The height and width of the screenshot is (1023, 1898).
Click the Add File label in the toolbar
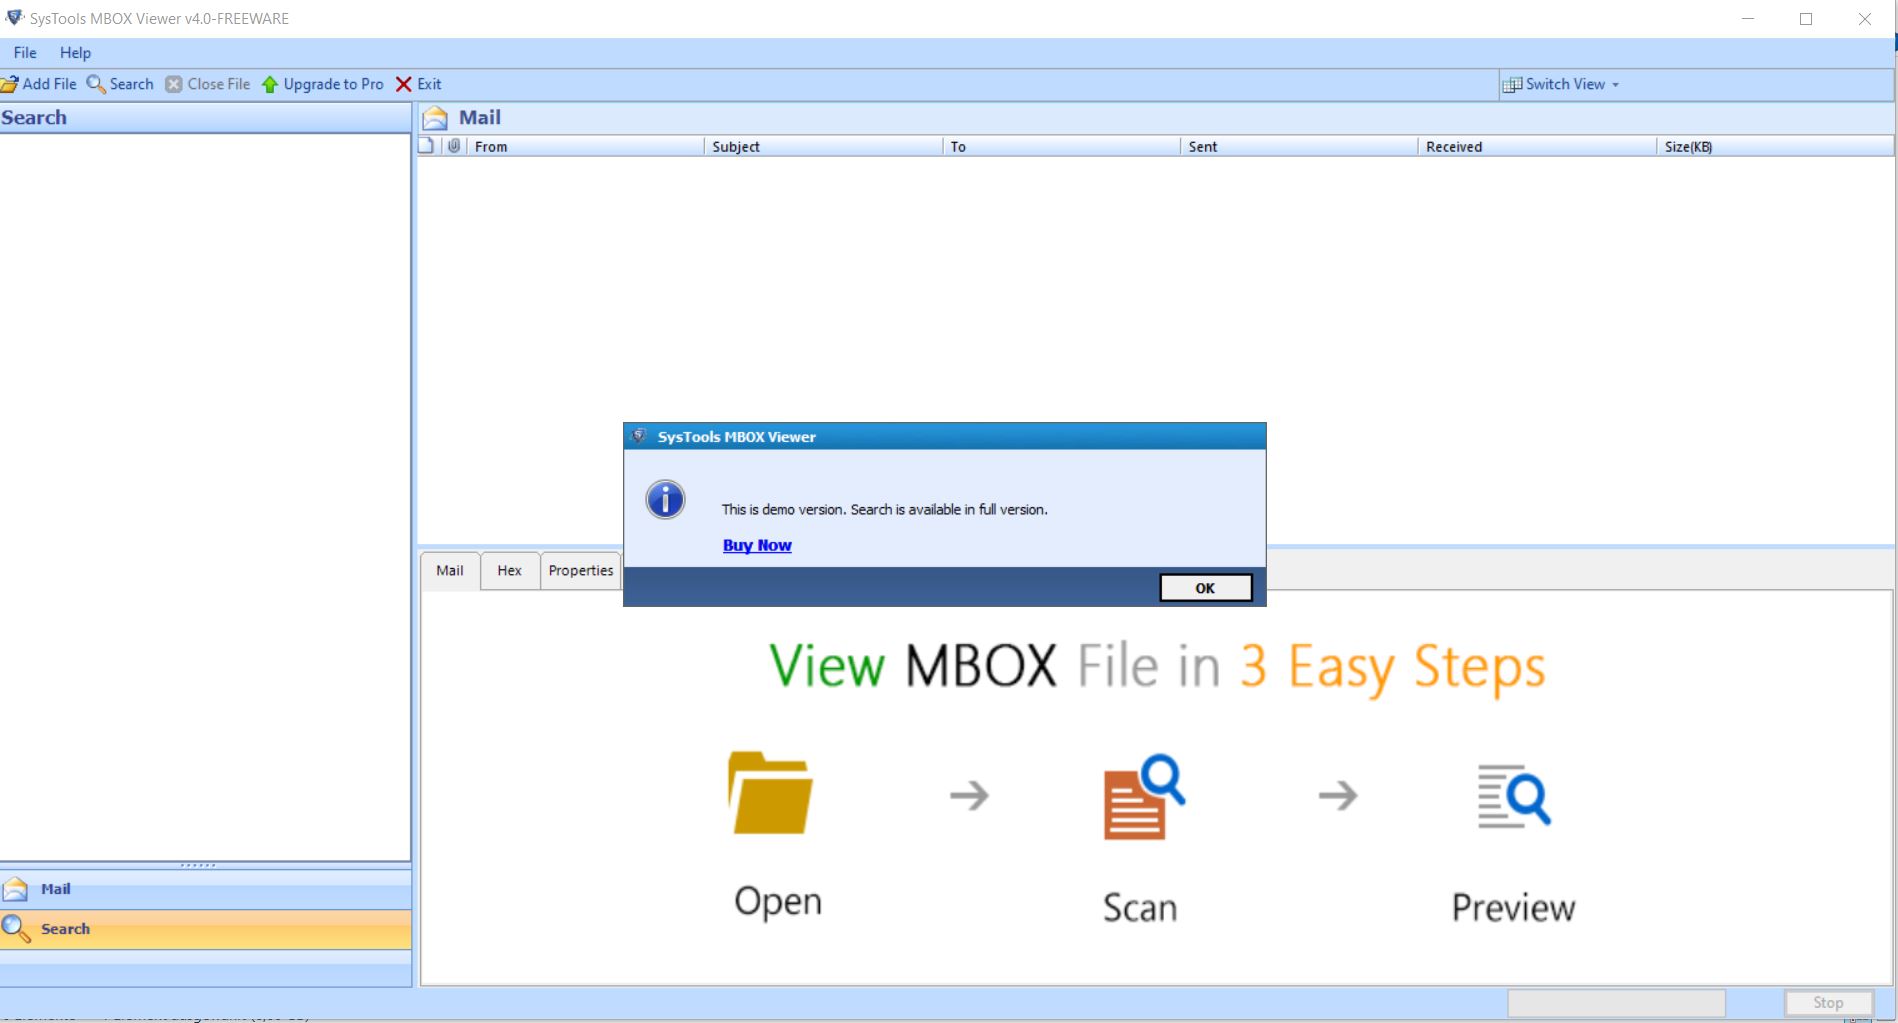(x=50, y=84)
